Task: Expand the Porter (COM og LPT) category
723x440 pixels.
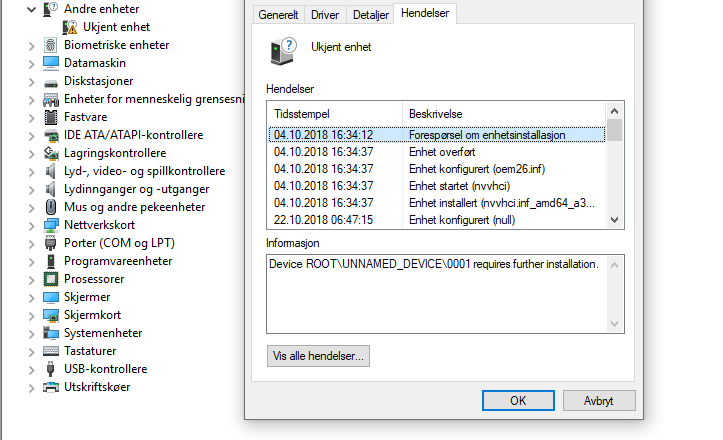Action: click(x=33, y=243)
